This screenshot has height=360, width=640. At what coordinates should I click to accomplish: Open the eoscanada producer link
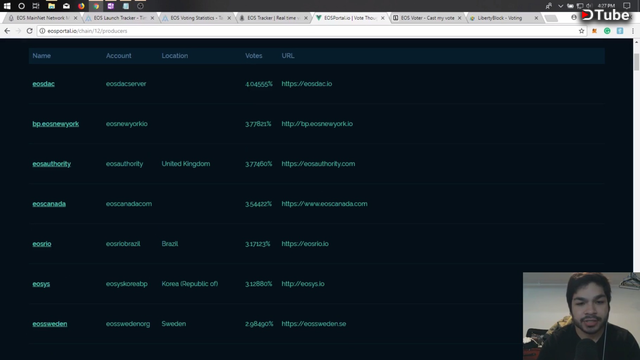[49, 204]
